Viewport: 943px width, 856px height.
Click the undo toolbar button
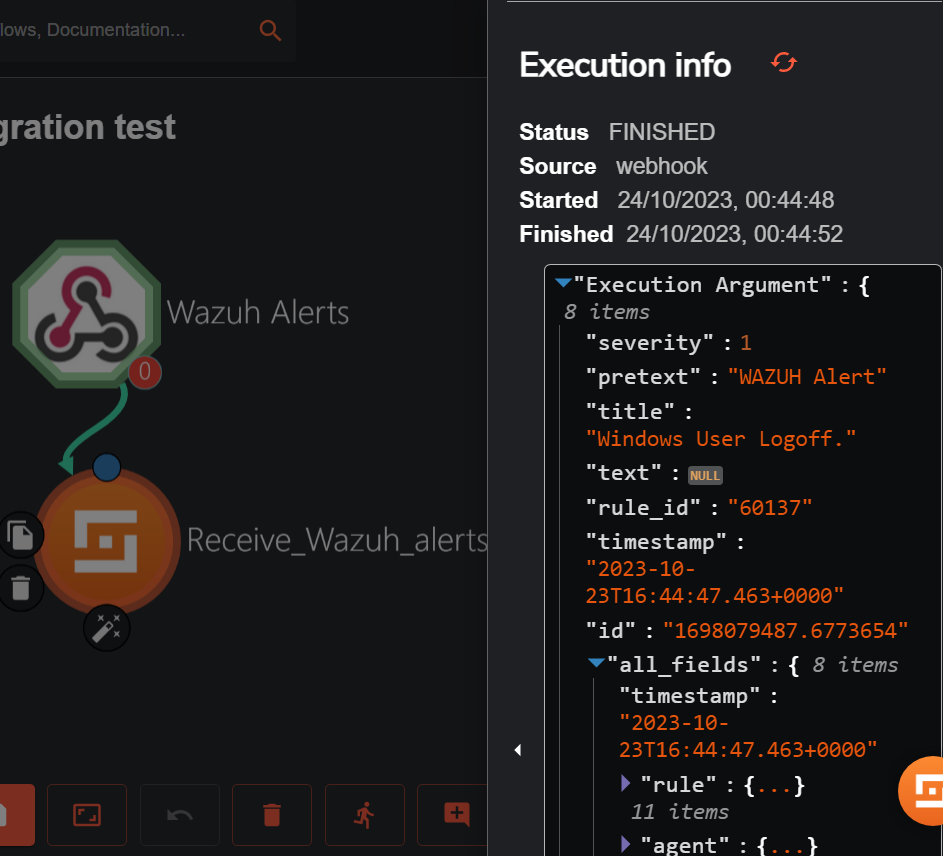[179, 814]
